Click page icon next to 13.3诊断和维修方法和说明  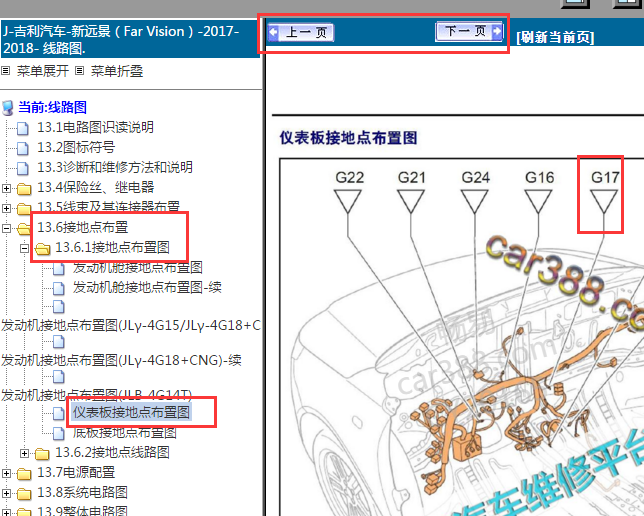point(23,168)
